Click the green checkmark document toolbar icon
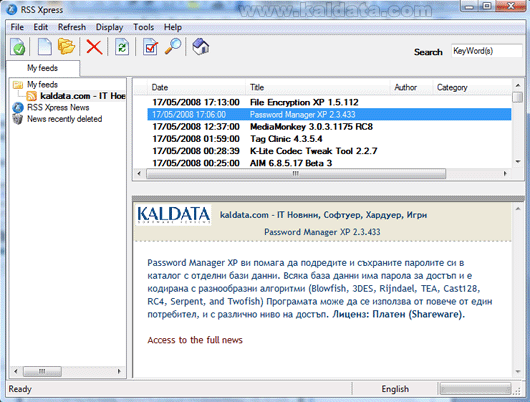Viewport: 530px width, 402px height. click(x=18, y=47)
